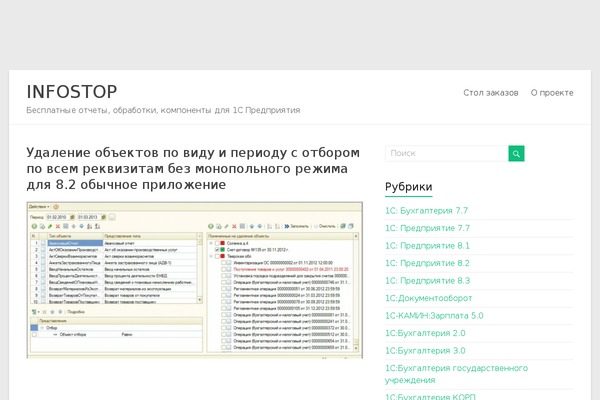
Task: Select tagline text Бесплатные отчеты, обработки
Action: click(x=92, y=110)
